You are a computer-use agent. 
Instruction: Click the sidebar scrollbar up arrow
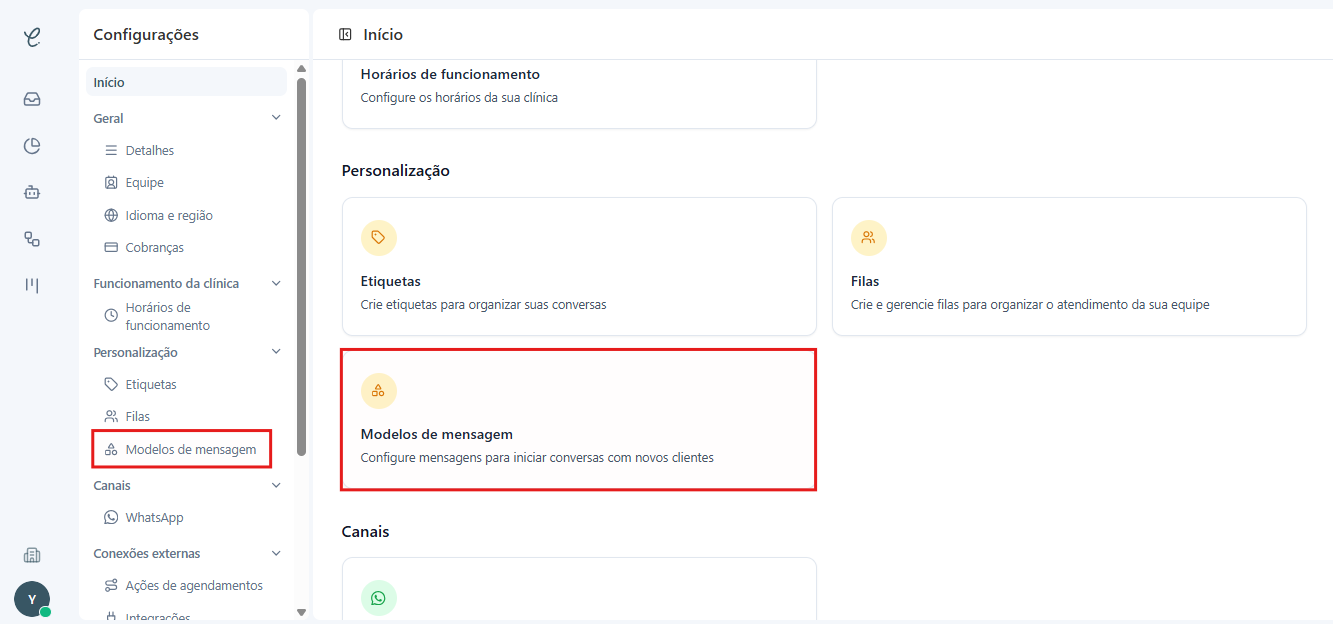[x=301, y=69]
